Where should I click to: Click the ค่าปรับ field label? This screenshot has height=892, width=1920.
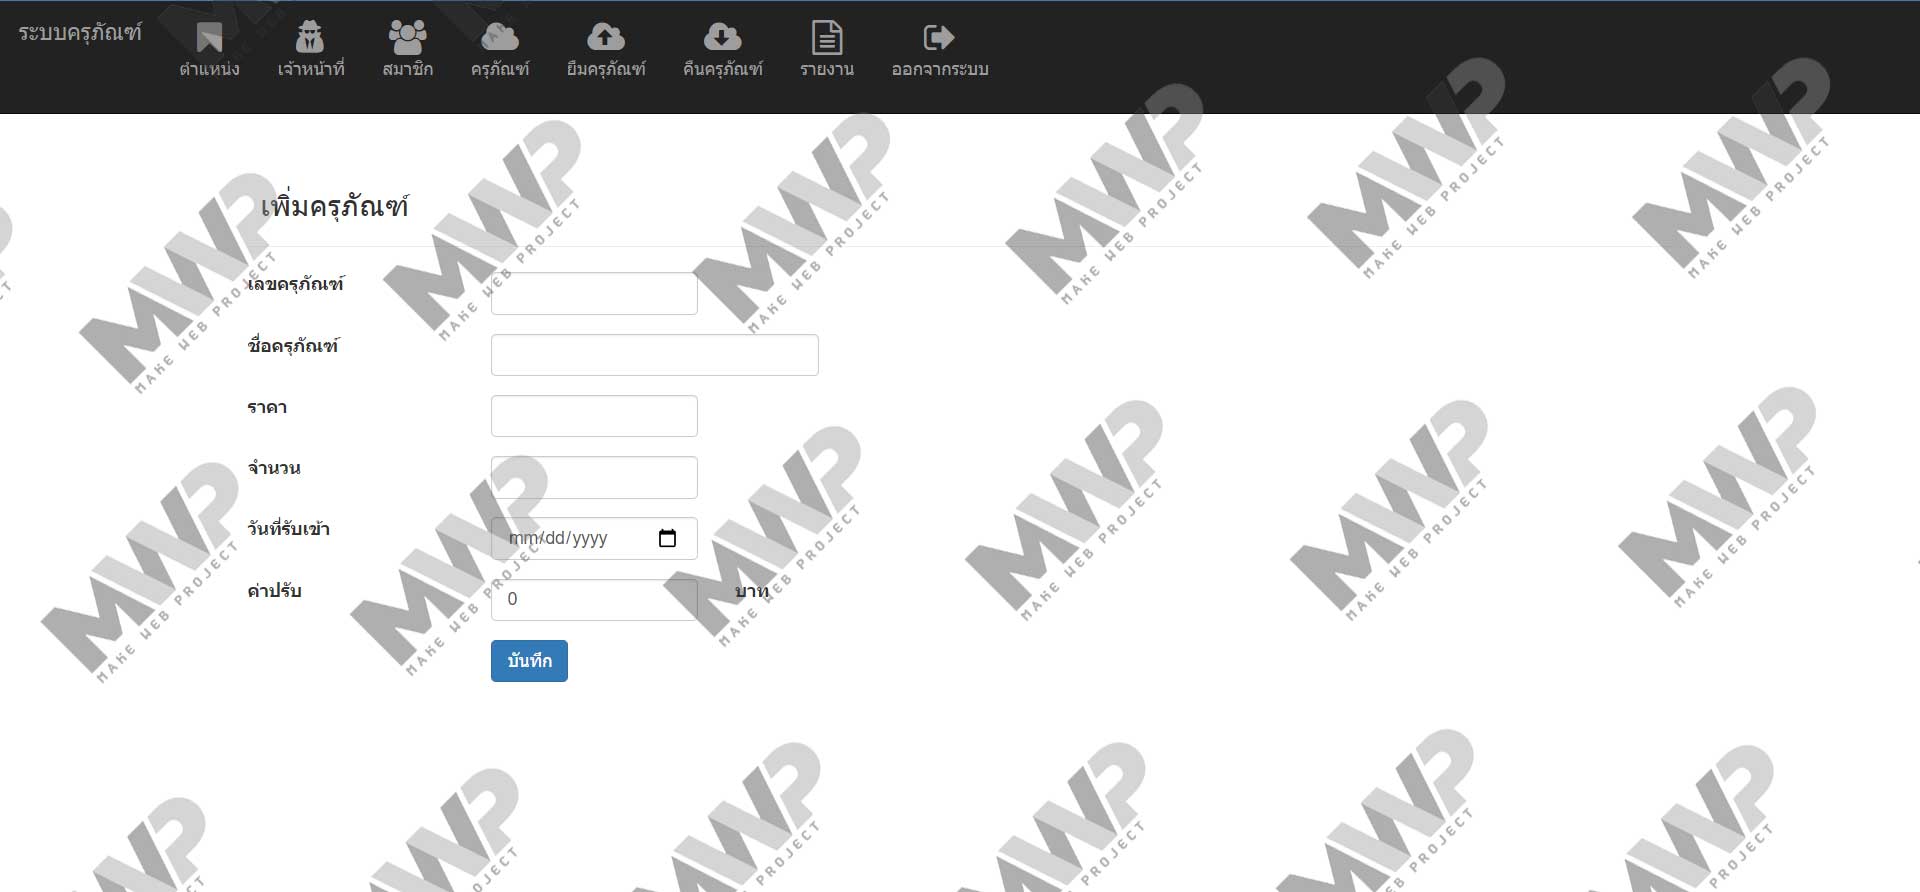275,590
